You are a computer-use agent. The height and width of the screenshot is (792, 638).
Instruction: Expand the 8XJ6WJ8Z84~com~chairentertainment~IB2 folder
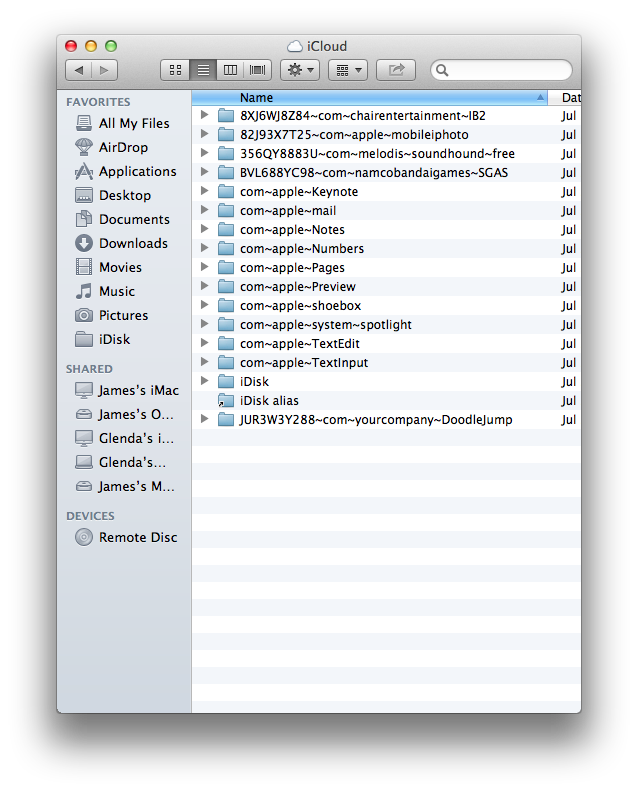205,115
